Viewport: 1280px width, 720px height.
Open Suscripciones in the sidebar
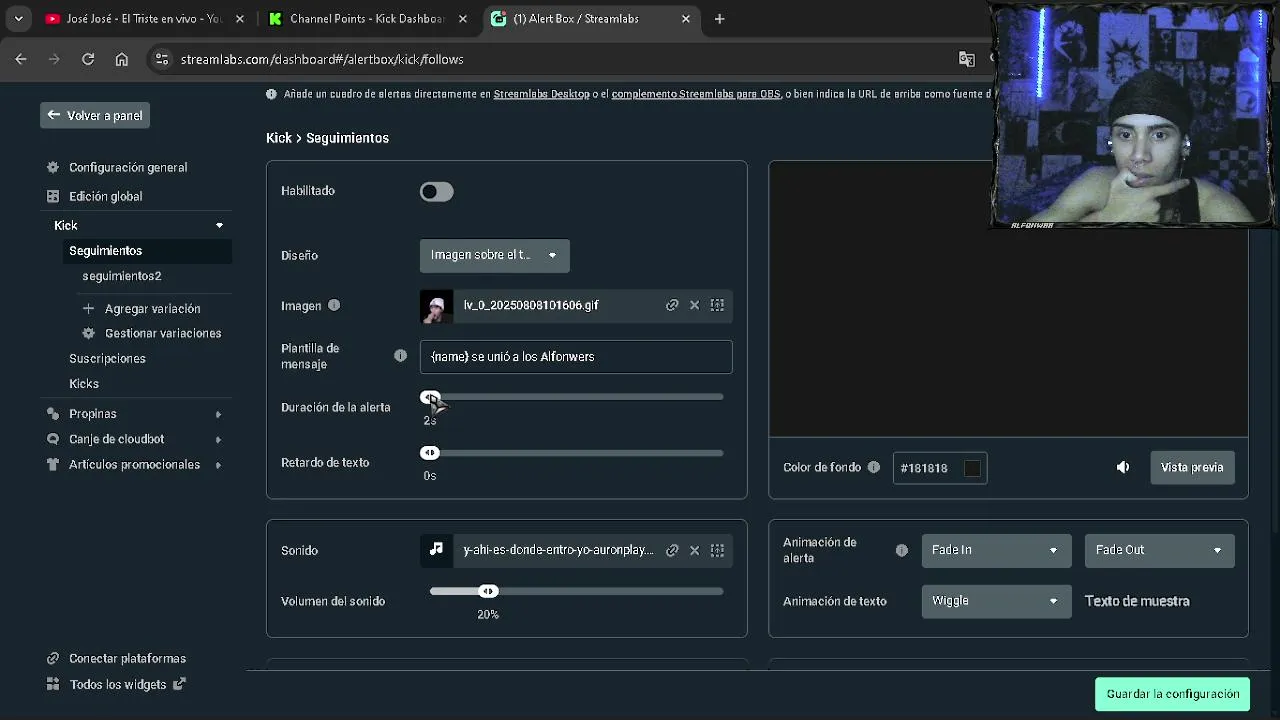click(x=107, y=358)
